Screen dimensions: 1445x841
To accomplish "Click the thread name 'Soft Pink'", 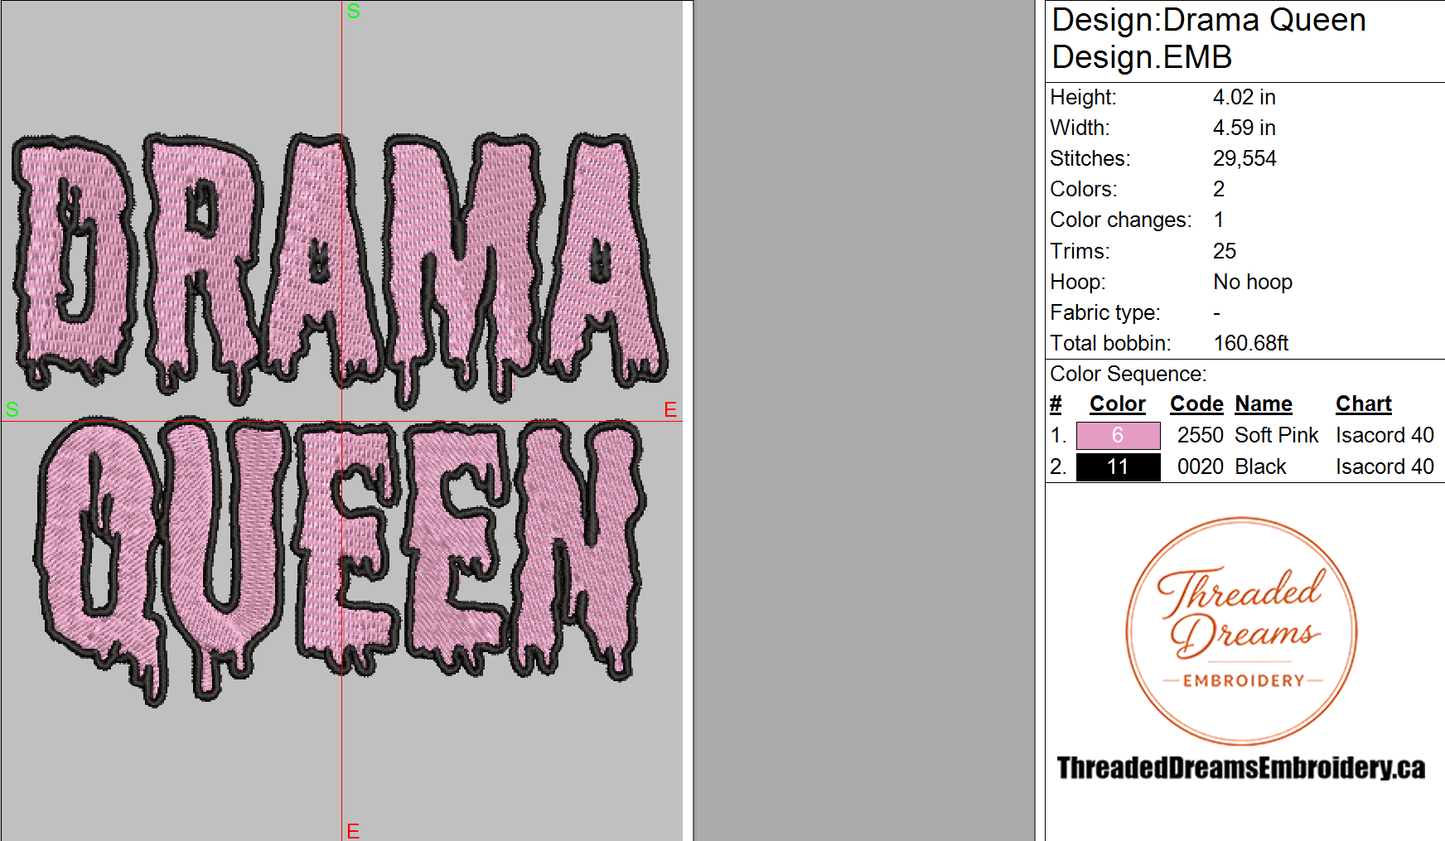I will pyautogui.click(x=1276, y=435).
